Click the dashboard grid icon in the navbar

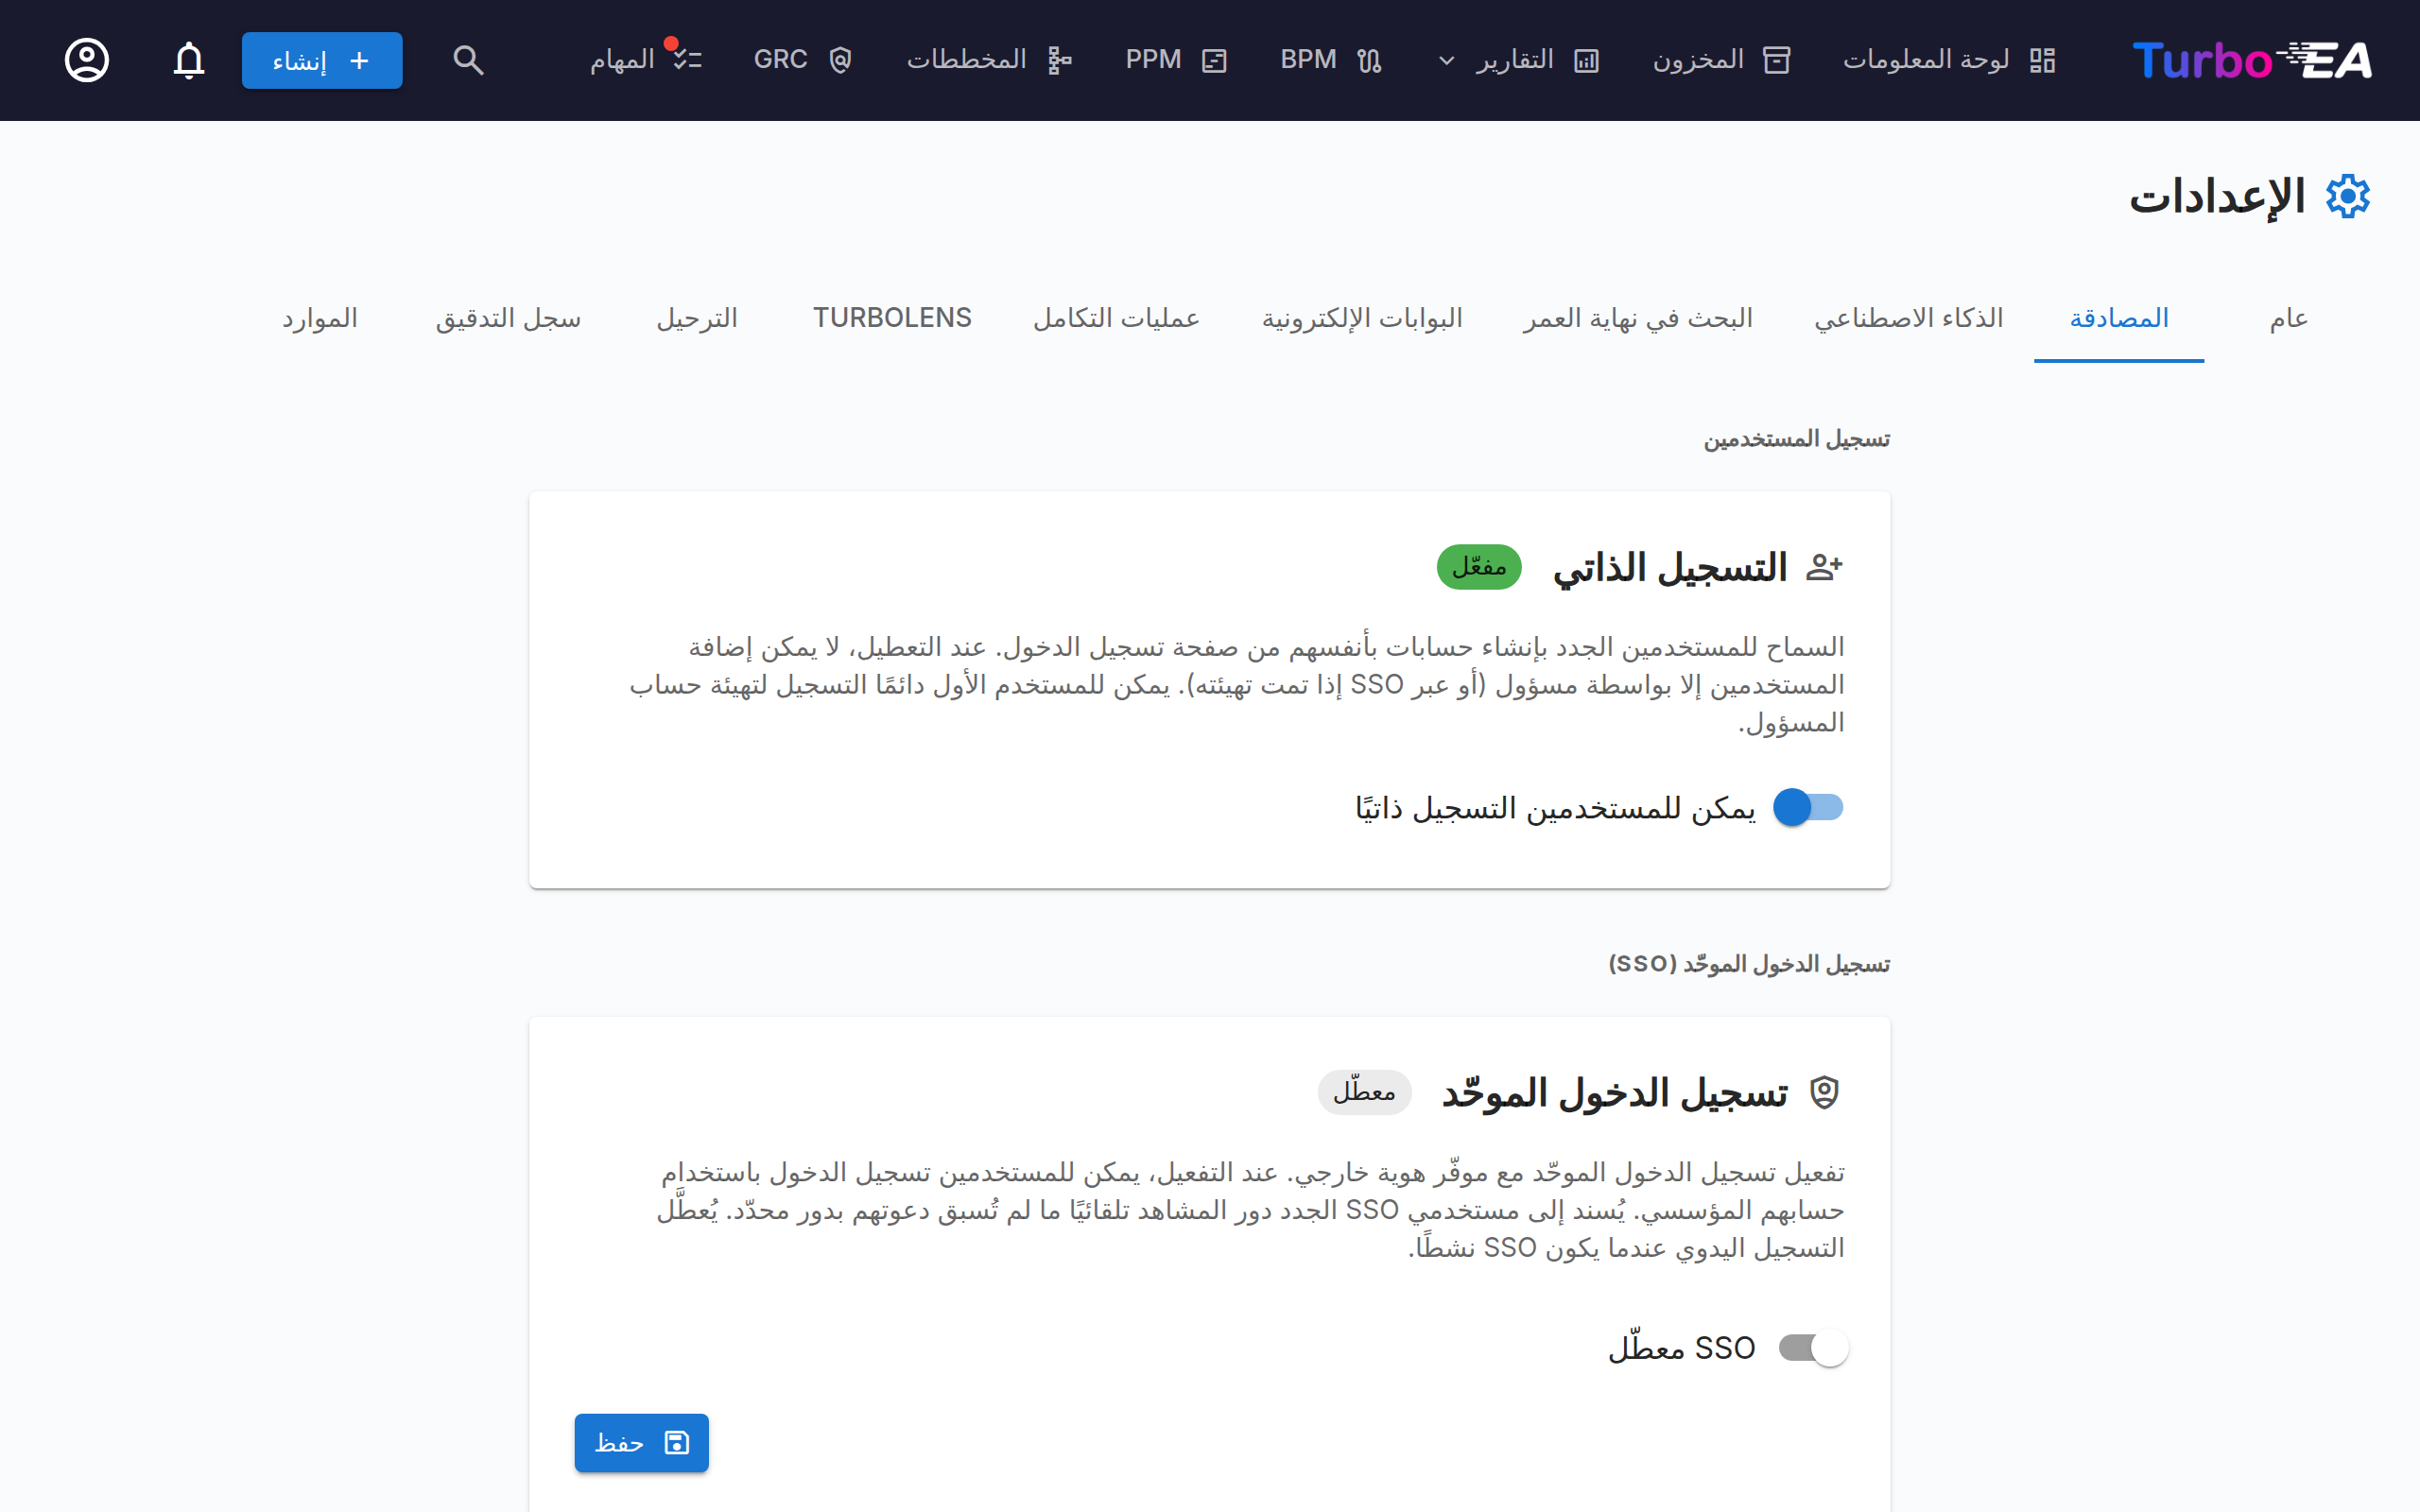click(2042, 60)
